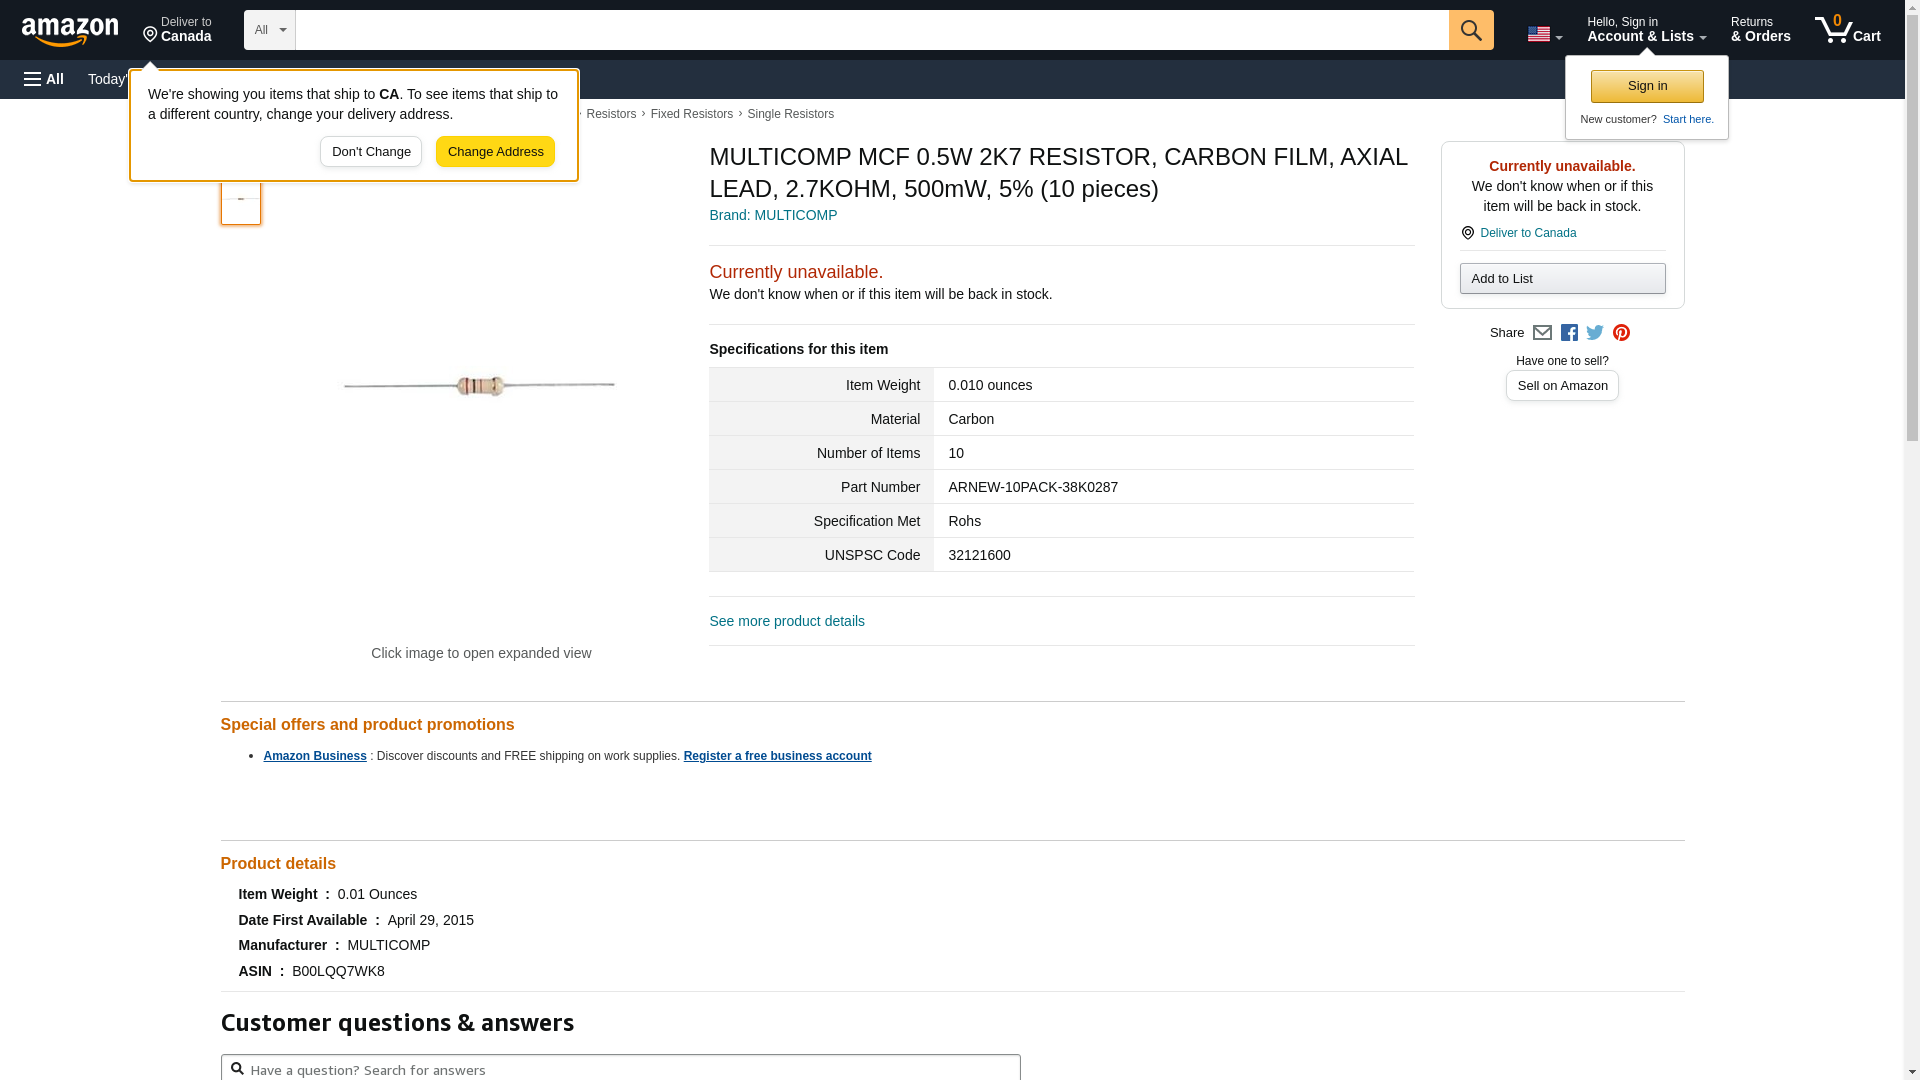Share product on Facebook icon
This screenshot has height=1080, width=1920.
1569,333
